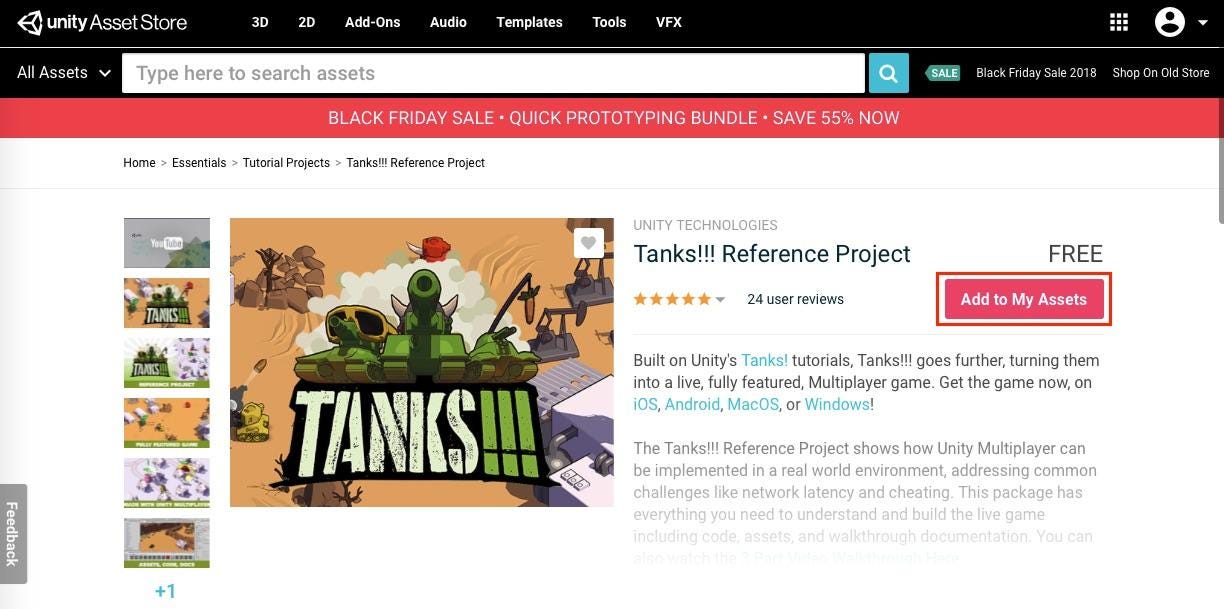Focus the search assets input field
1224x609 pixels.
click(x=493, y=73)
